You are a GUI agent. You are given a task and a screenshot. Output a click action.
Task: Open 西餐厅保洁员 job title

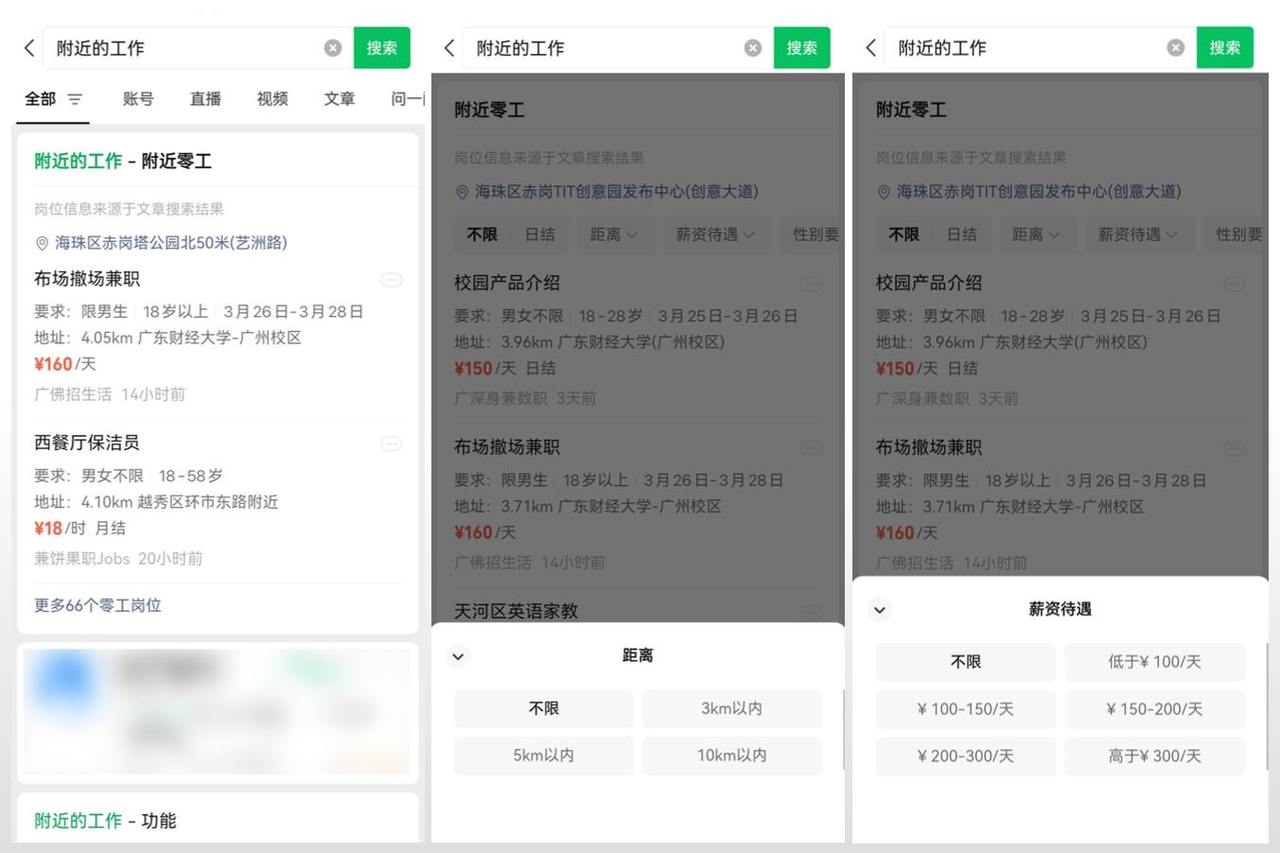point(87,443)
